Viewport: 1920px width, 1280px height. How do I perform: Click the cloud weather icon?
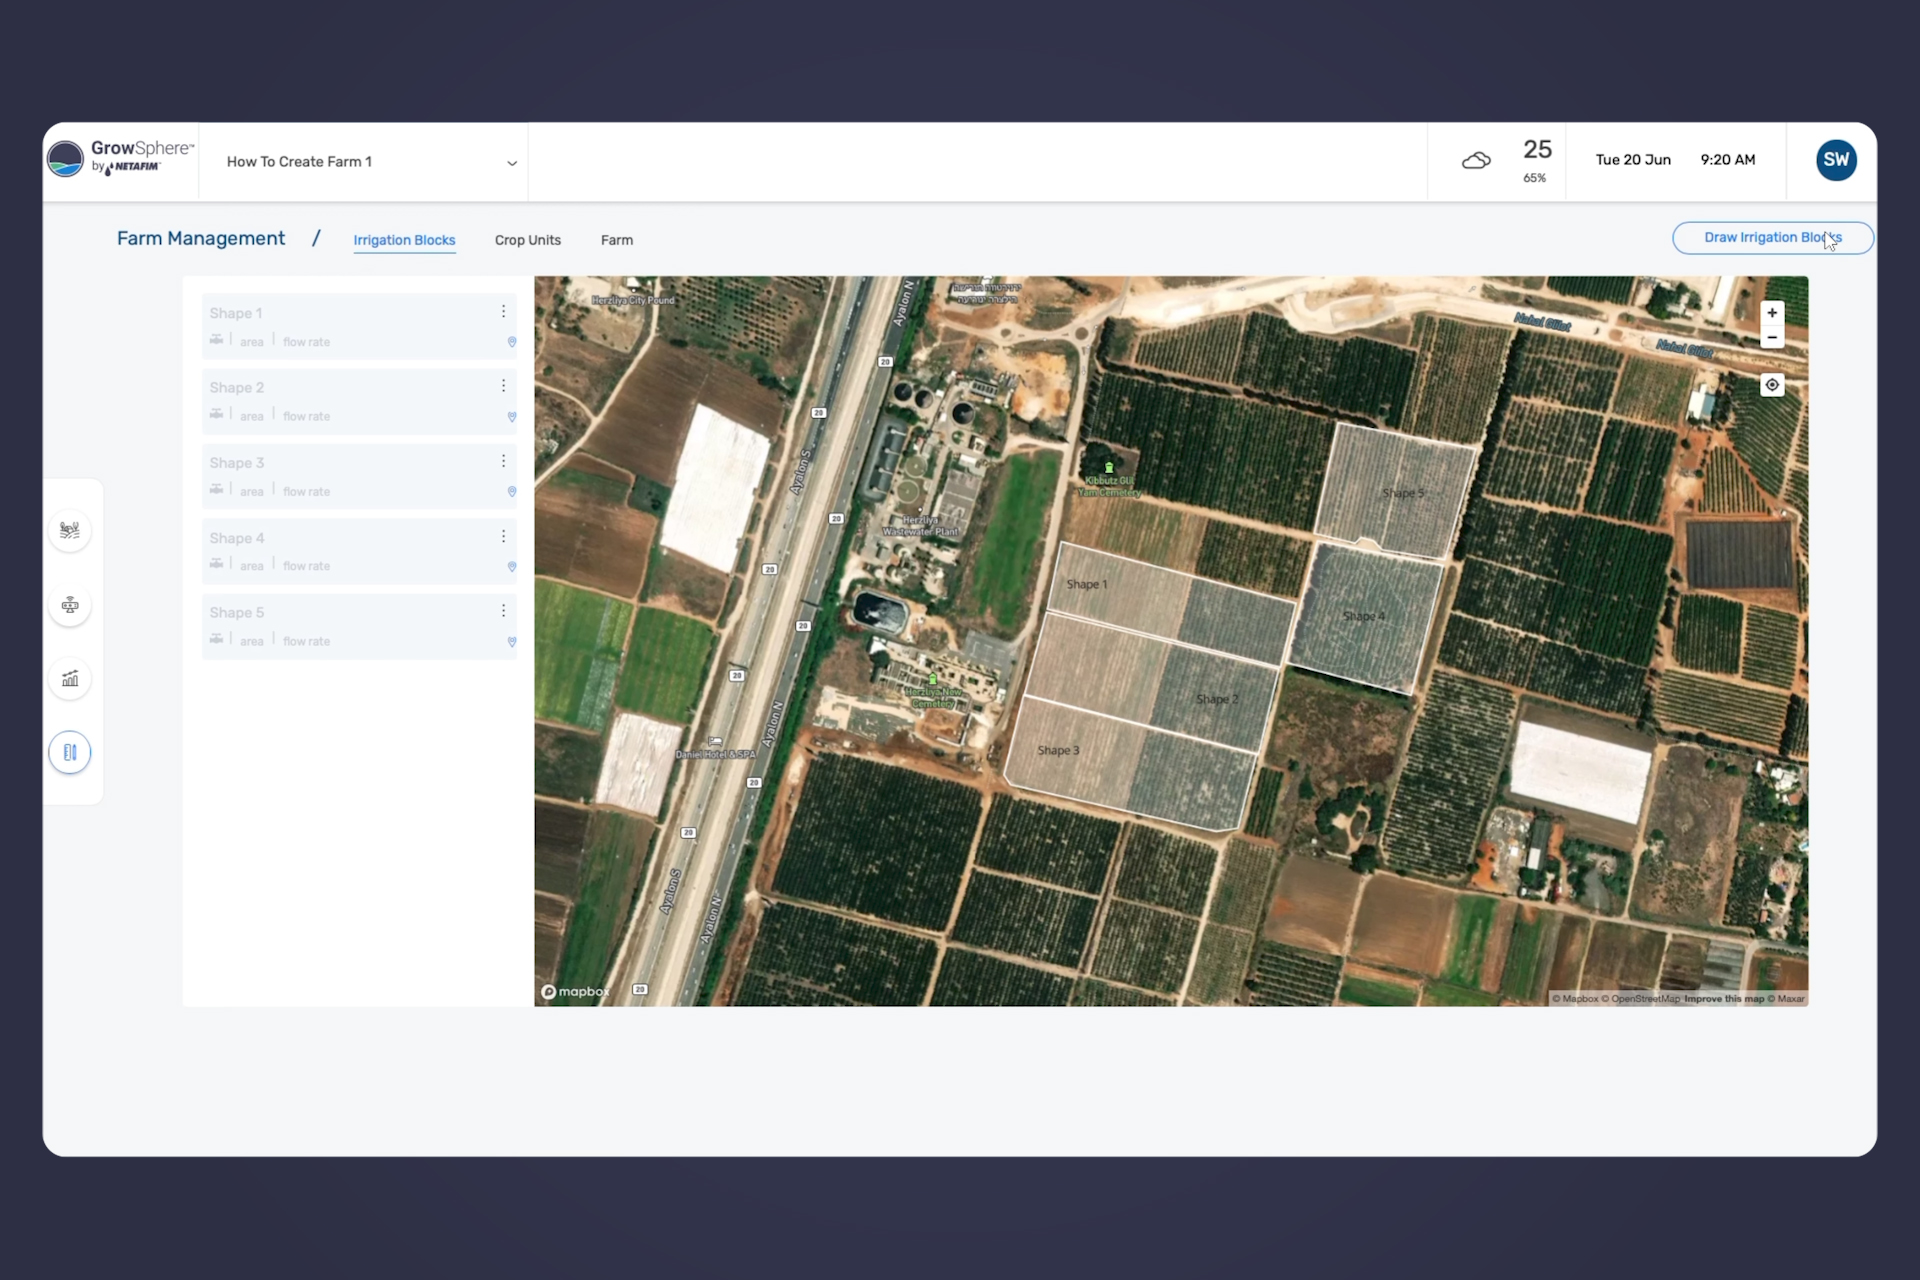[x=1476, y=161]
